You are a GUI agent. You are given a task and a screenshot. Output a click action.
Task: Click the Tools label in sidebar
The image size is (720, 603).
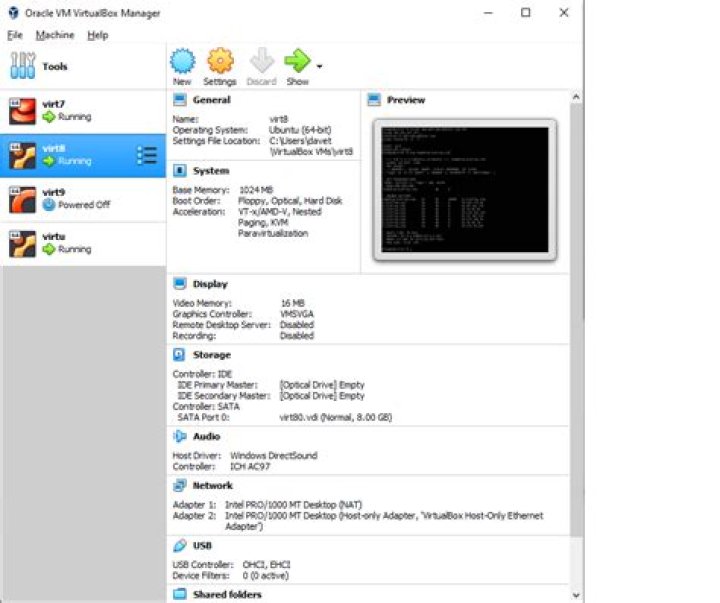55,67
